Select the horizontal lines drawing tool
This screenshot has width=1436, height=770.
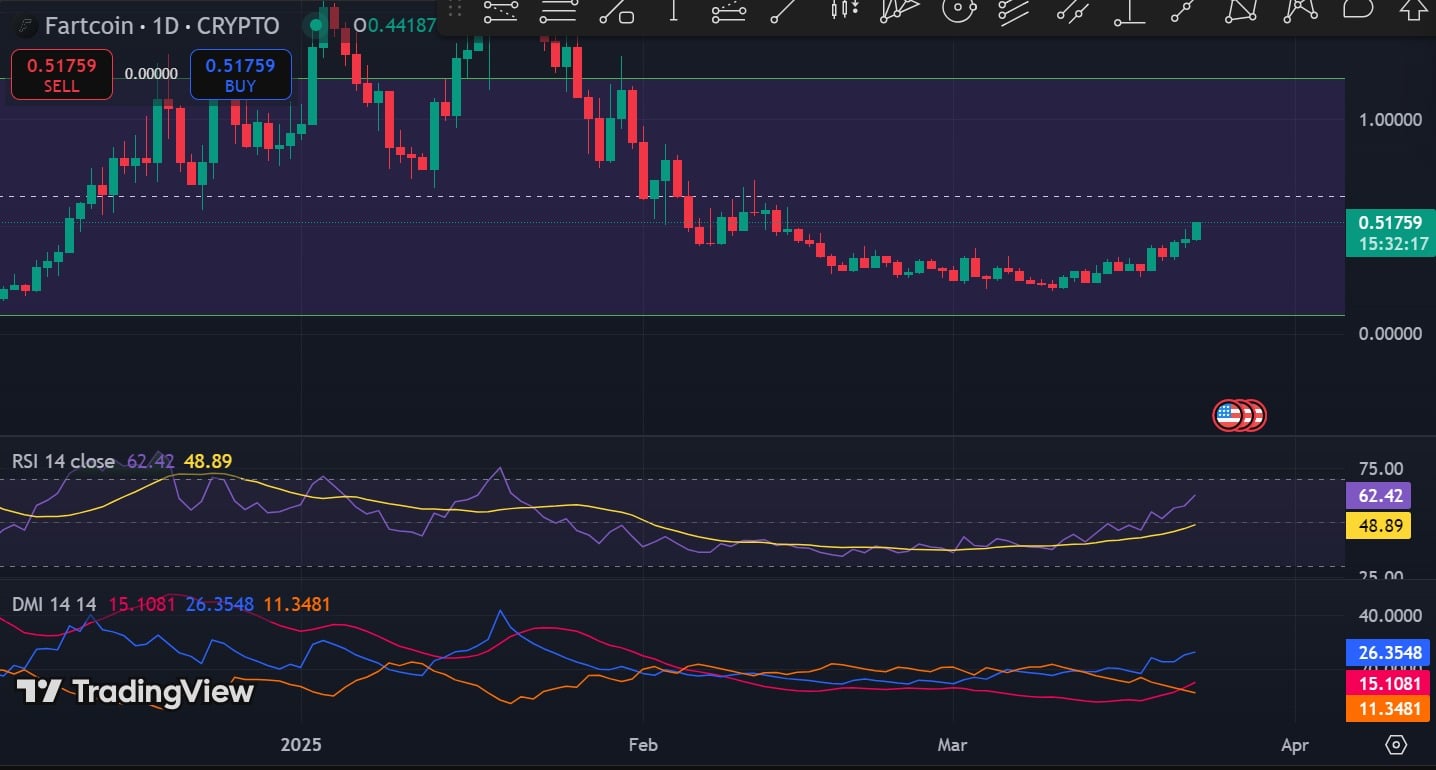point(558,10)
